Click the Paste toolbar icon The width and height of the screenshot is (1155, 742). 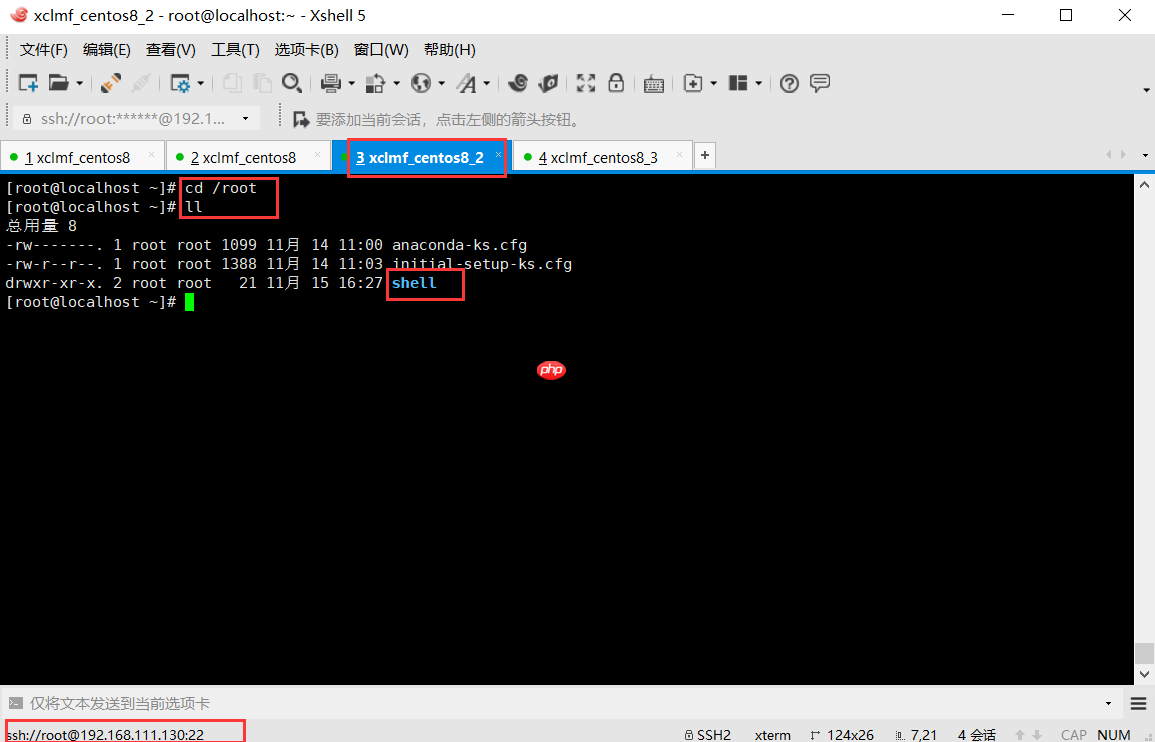click(261, 83)
